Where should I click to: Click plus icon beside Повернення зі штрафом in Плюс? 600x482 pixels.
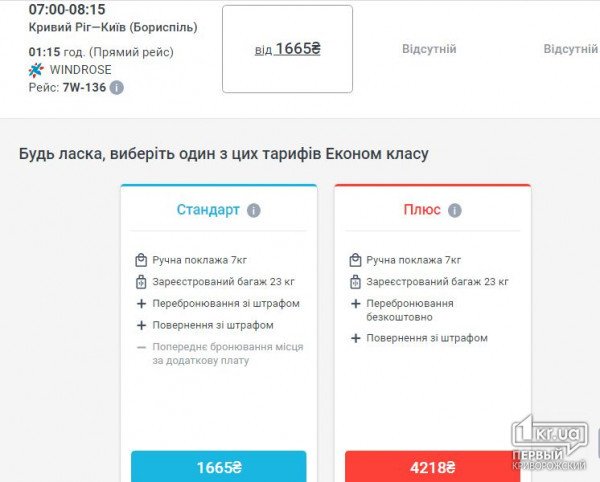355,338
